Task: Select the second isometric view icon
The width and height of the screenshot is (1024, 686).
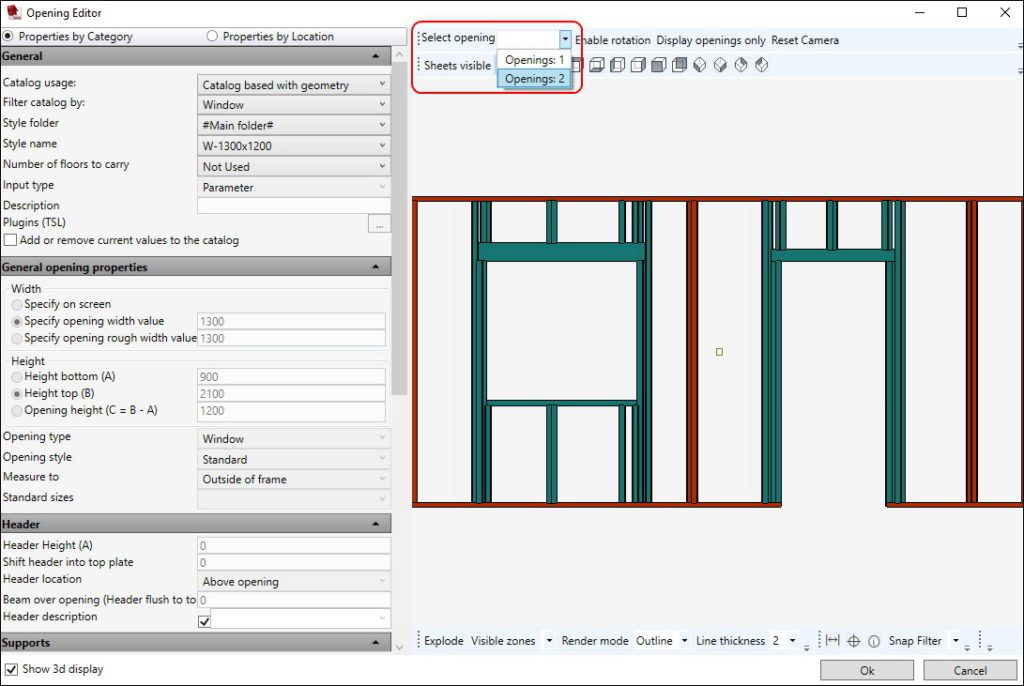Action: pos(720,65)
